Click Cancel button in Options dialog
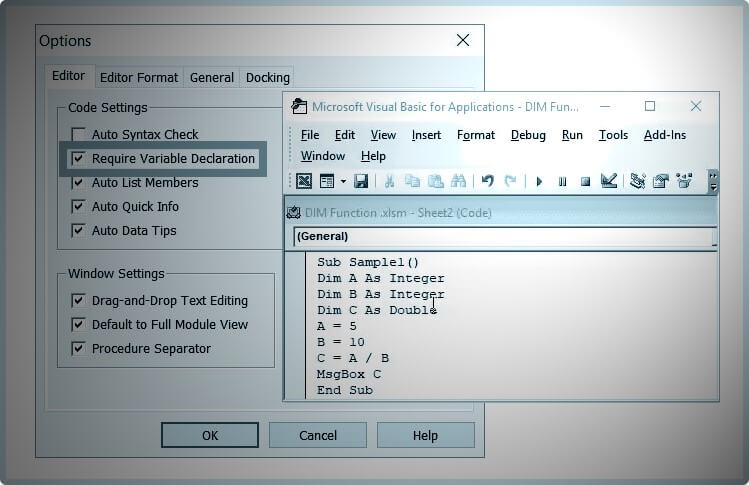Image resolution: width=749 pixels, height=485 pixels. click(318, 435)
